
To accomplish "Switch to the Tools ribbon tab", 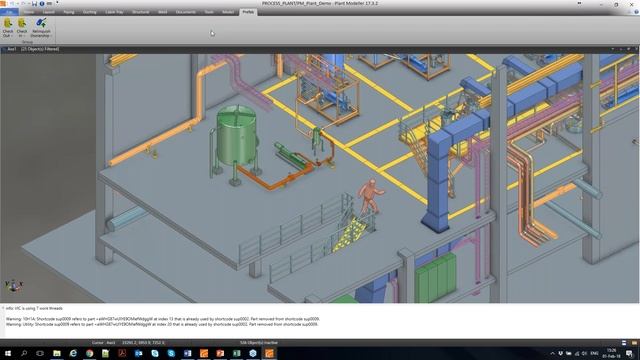I will (x=209, y=12).
